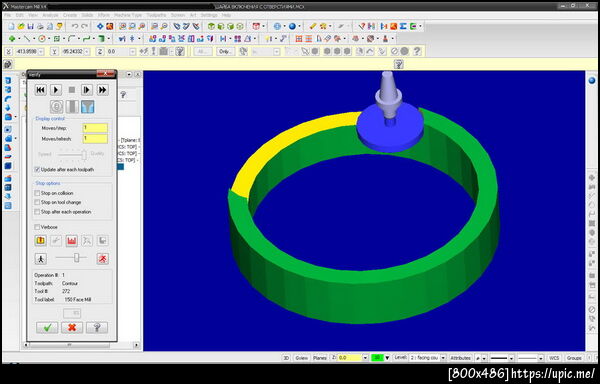Open the line style dropdown
Screen dimensions: 600x384
tap(512, 358)
